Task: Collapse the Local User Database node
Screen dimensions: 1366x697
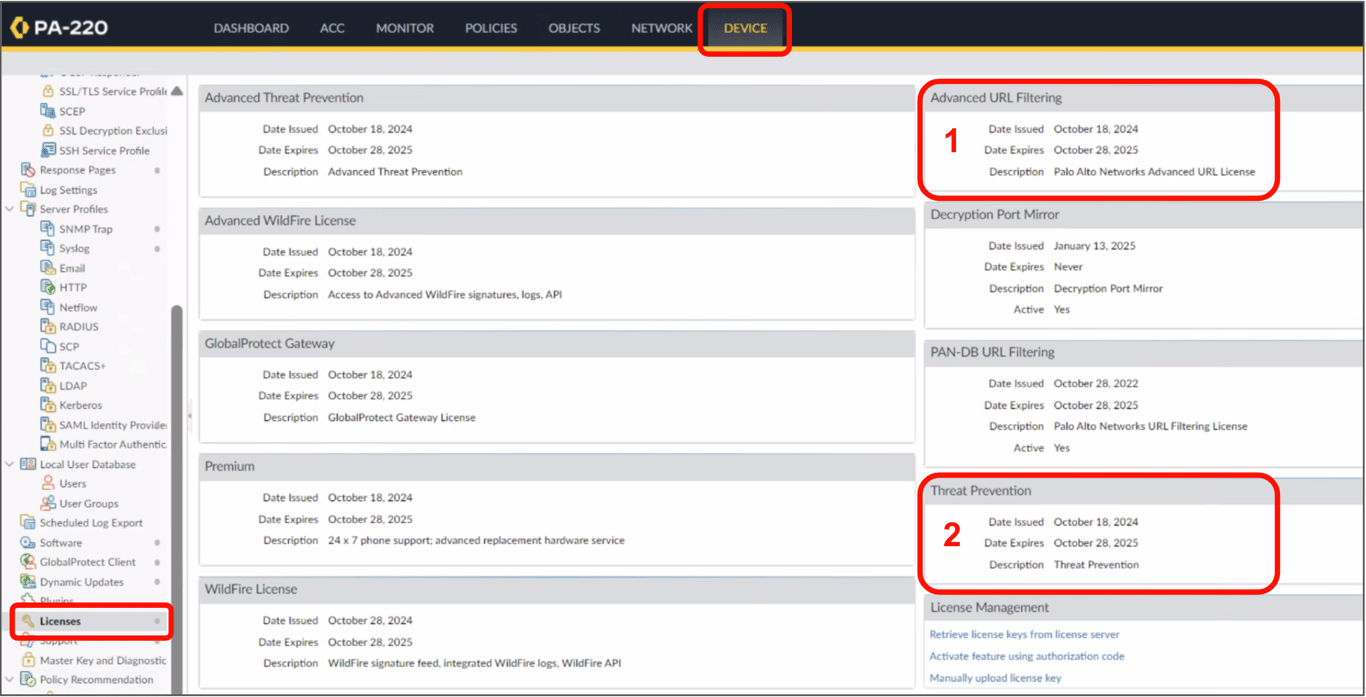Action: click(x=10, y=464)
